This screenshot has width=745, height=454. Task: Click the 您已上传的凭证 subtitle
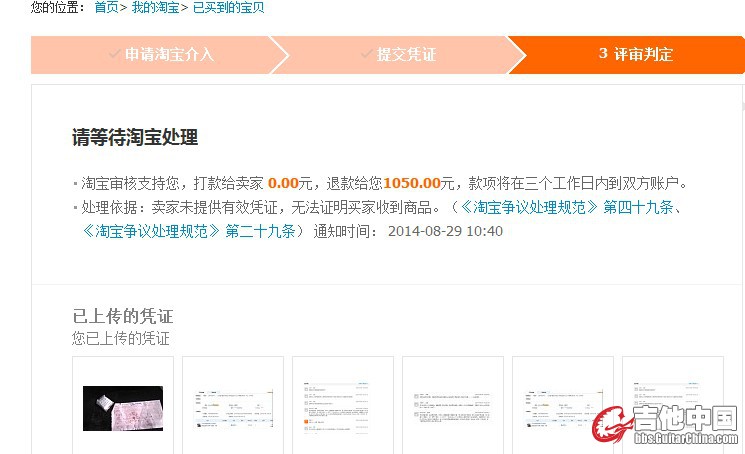(121, 338)
